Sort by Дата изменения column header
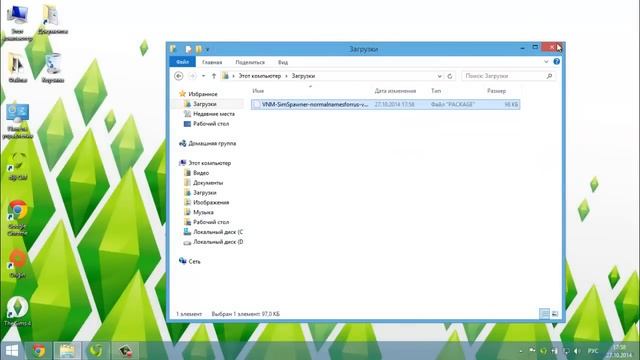 (395, 91)
